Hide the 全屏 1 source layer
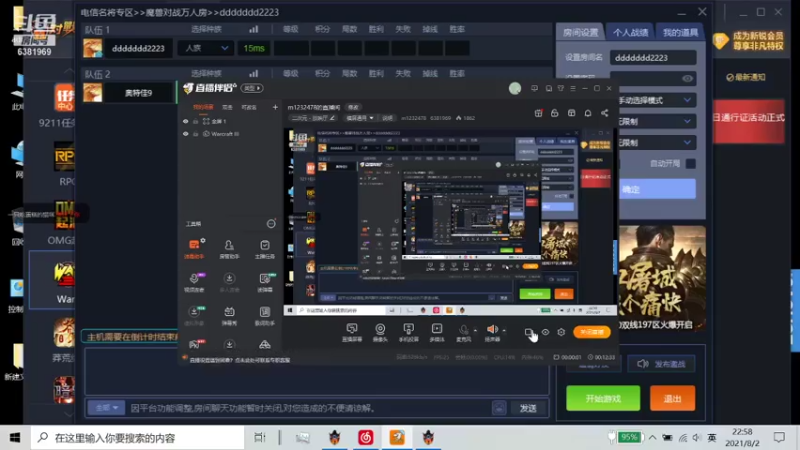This screenshot has height=450, width=800. tap(186, 121)
